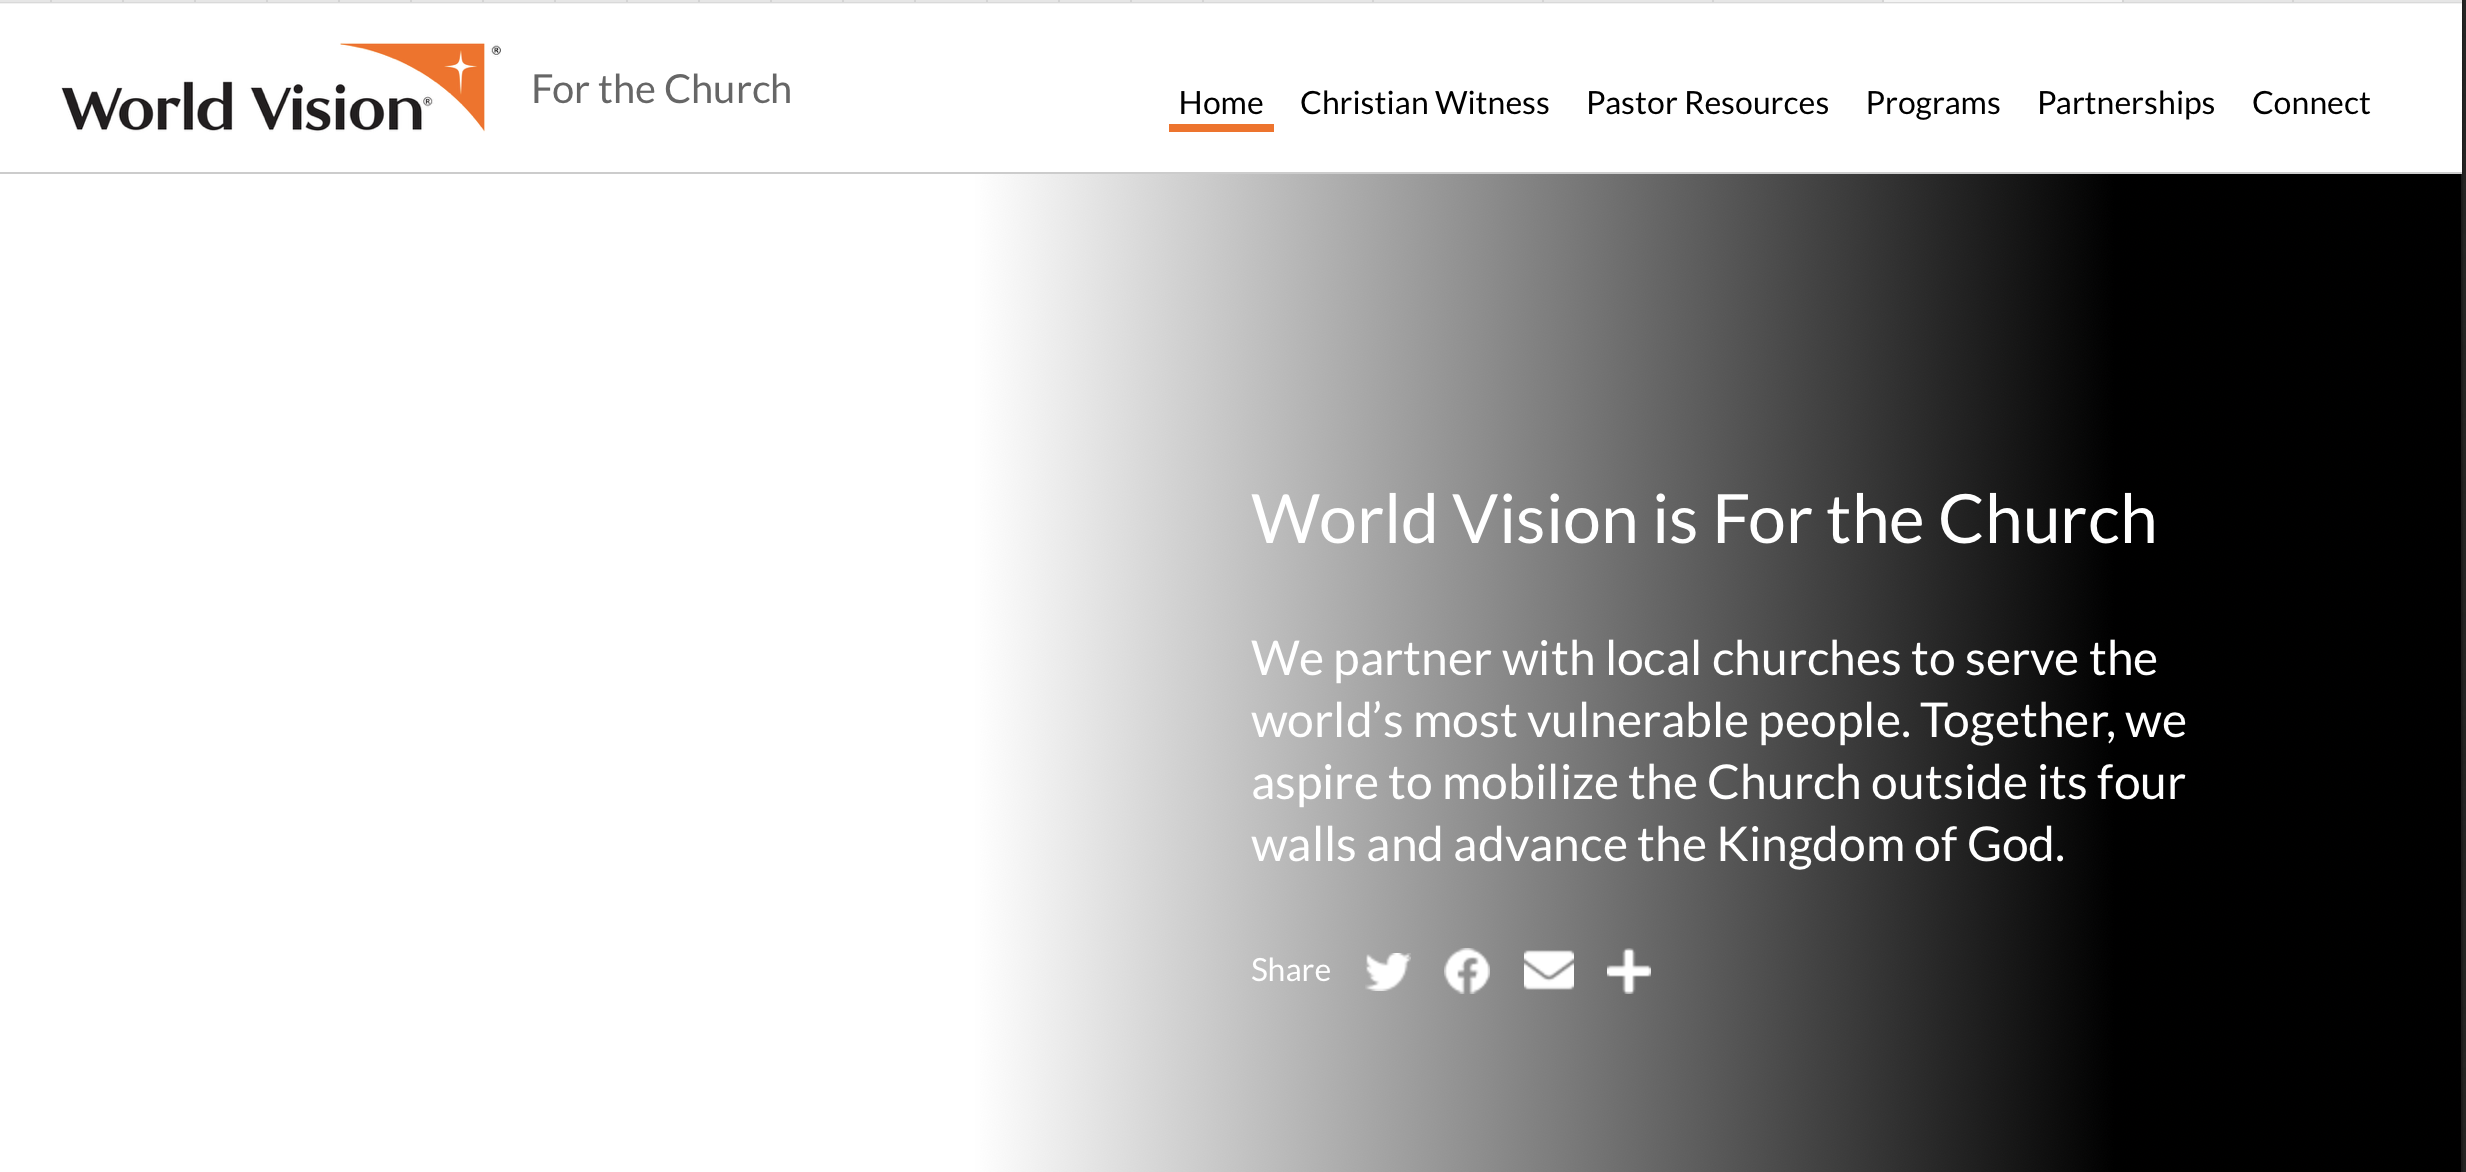
Task: Open the Partnerships nav item
Action: [2125, 103]
